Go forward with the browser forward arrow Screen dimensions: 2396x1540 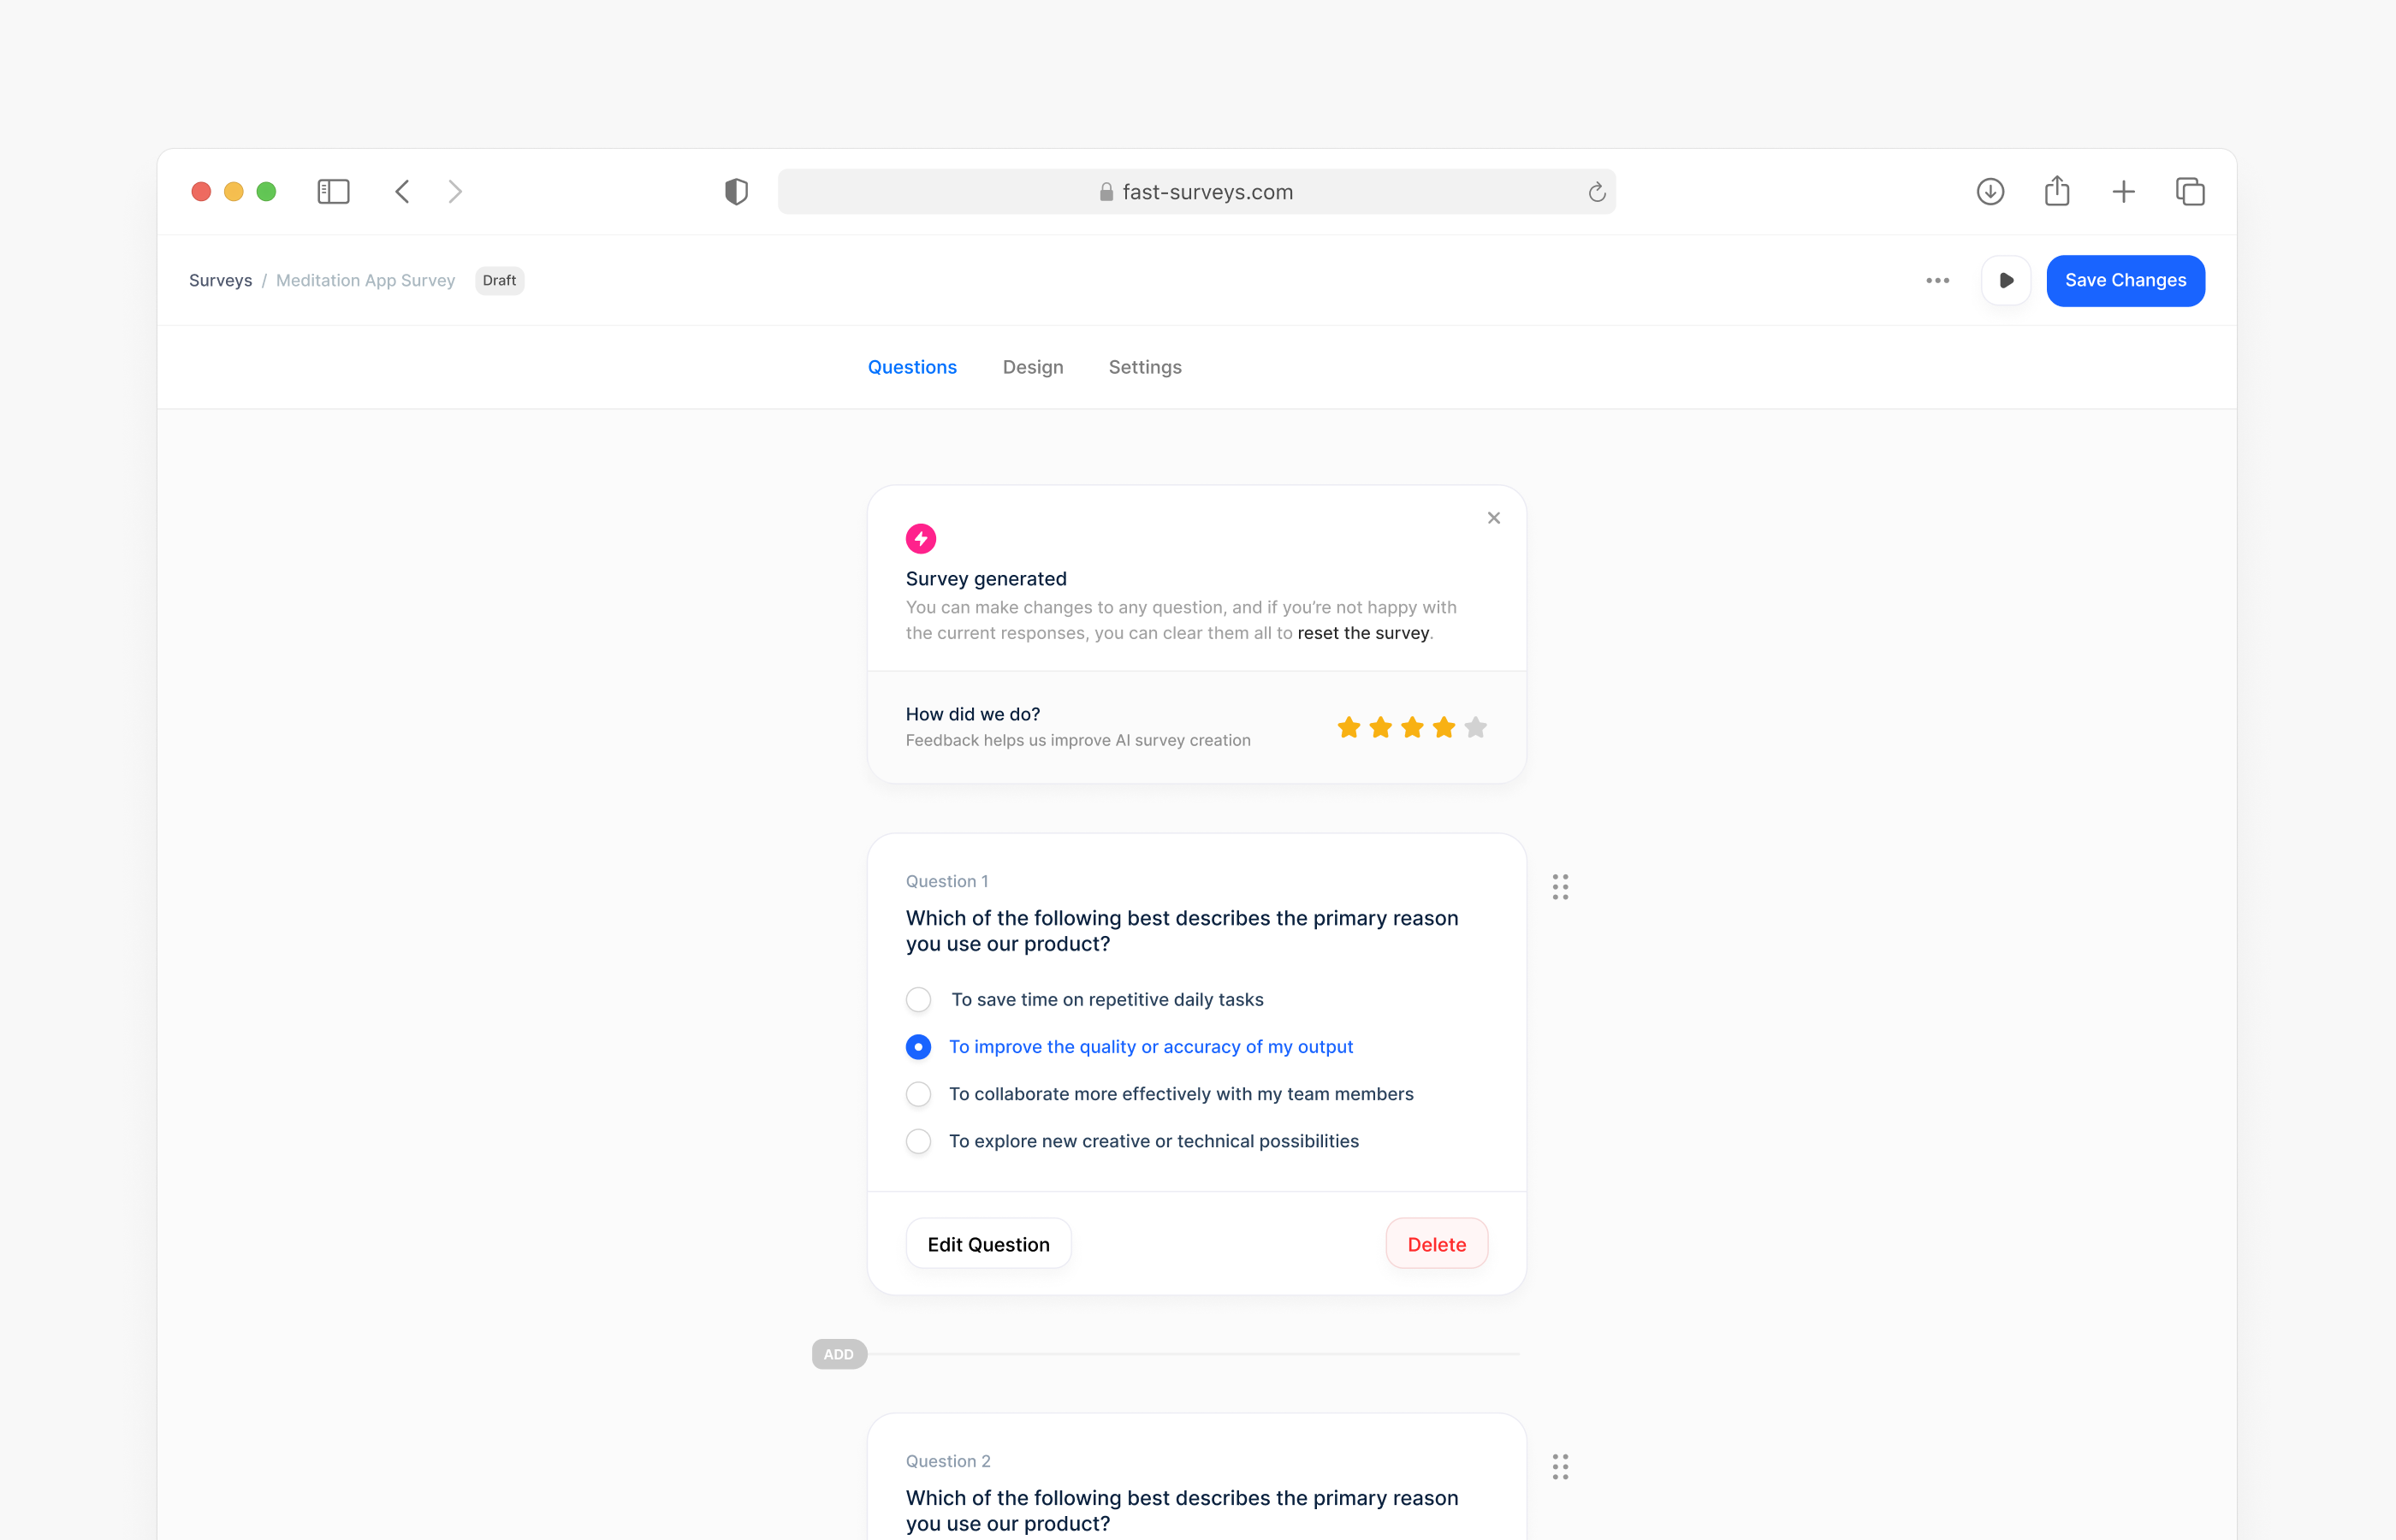455,191
